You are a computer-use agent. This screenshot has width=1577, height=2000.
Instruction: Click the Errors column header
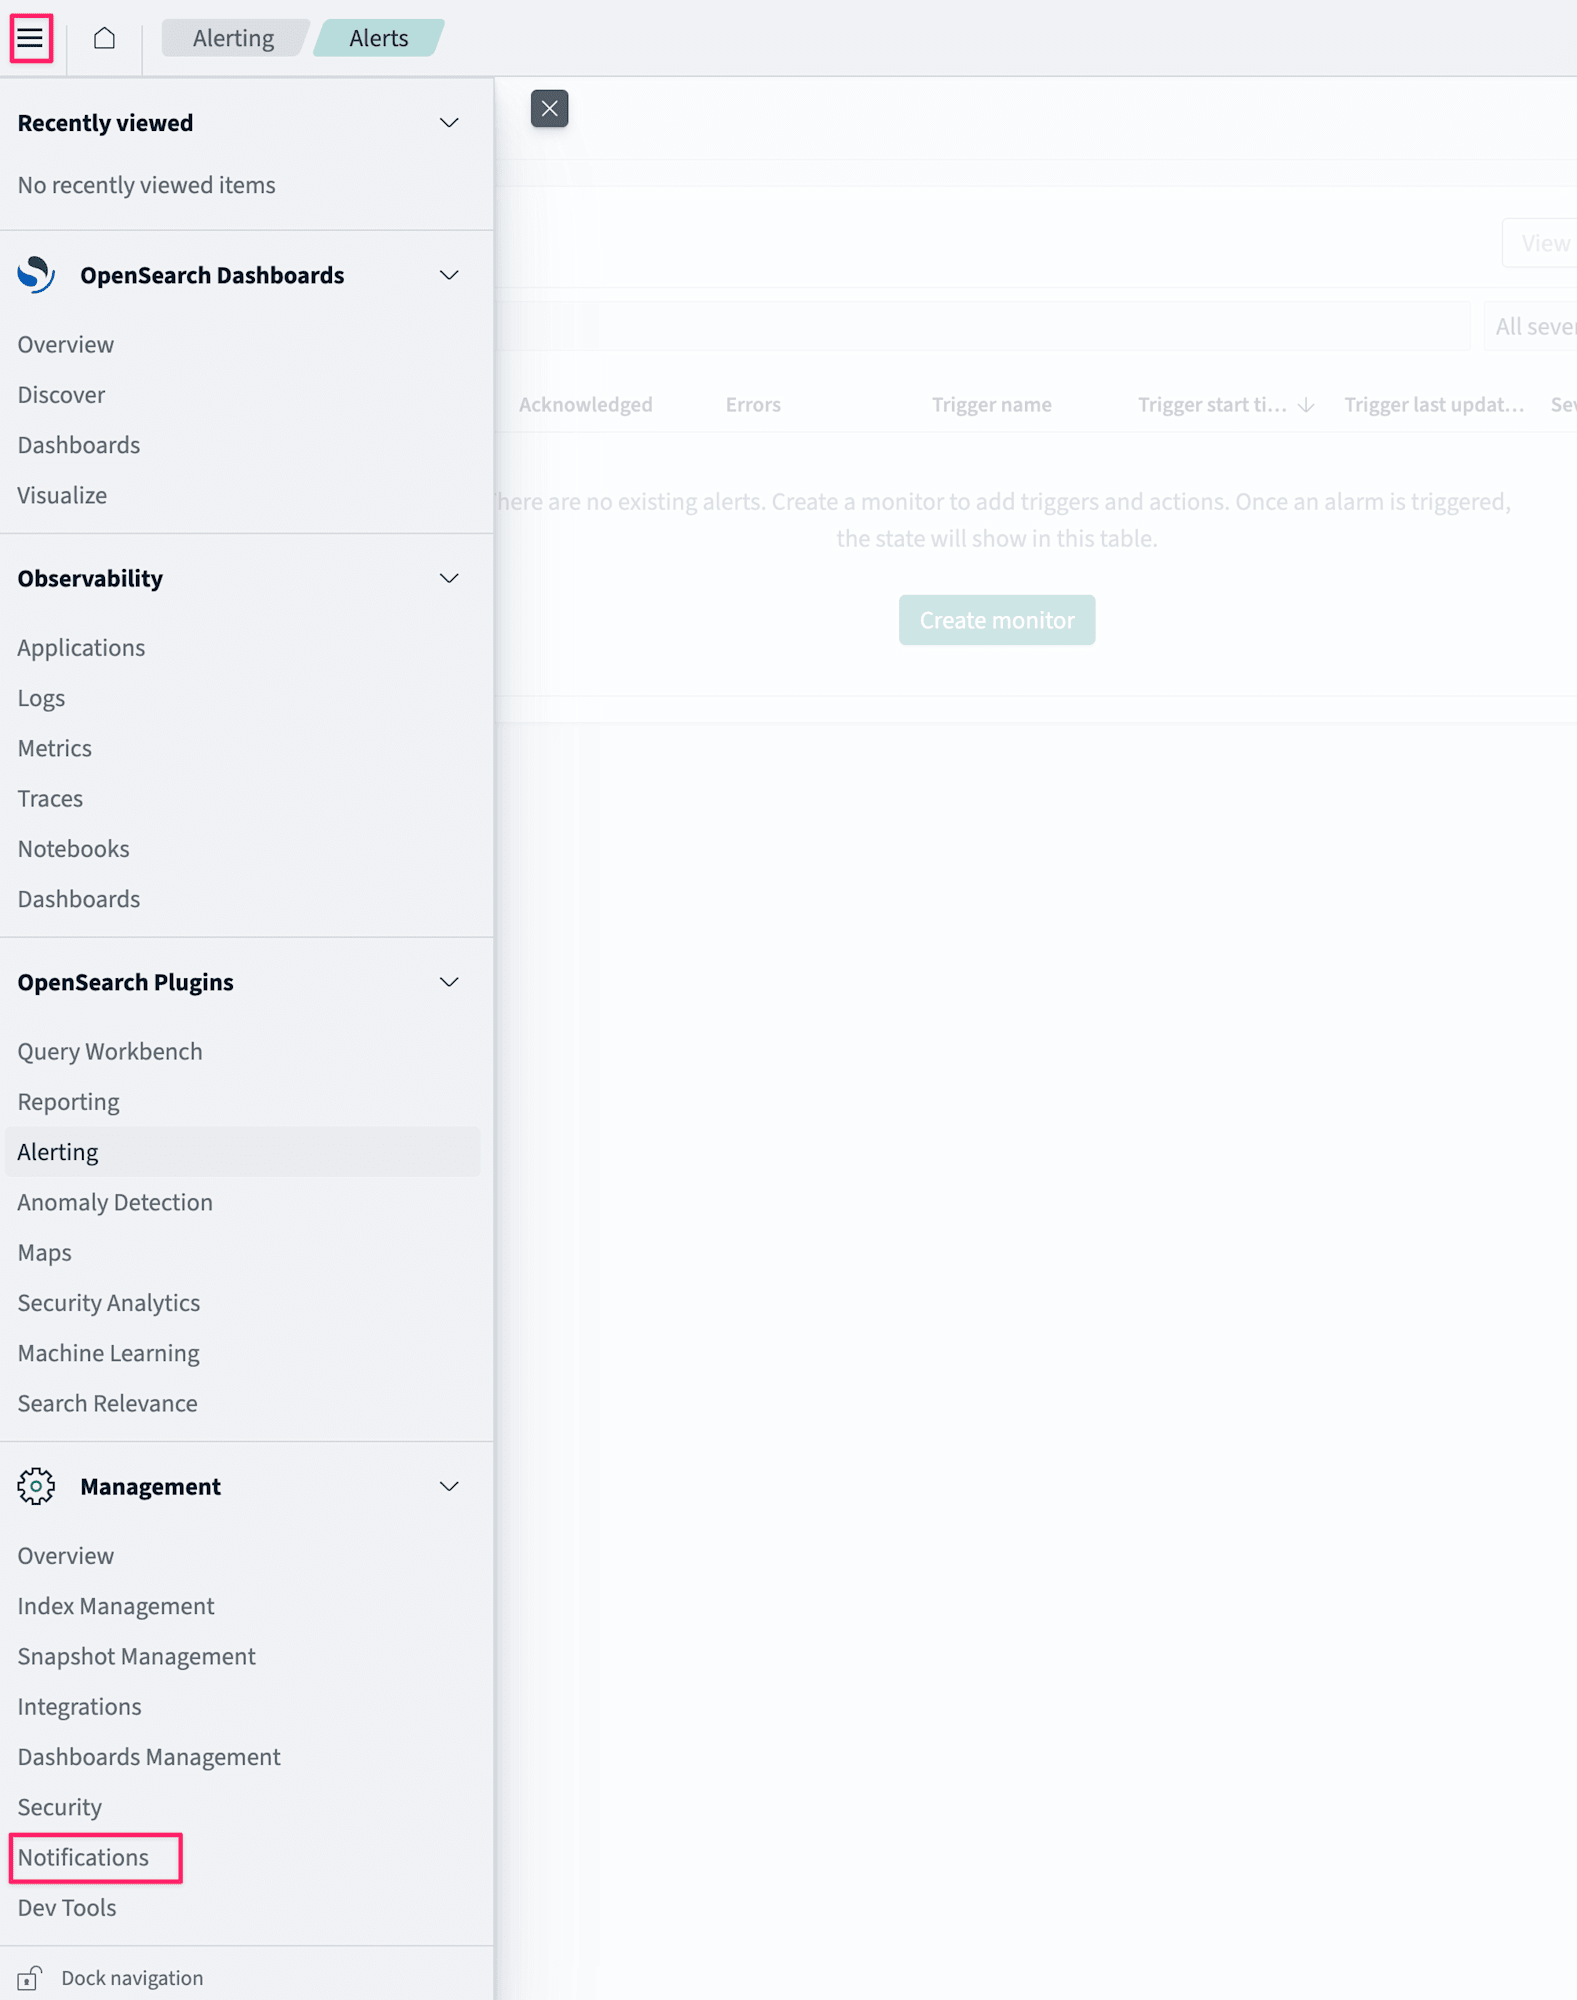753,405
